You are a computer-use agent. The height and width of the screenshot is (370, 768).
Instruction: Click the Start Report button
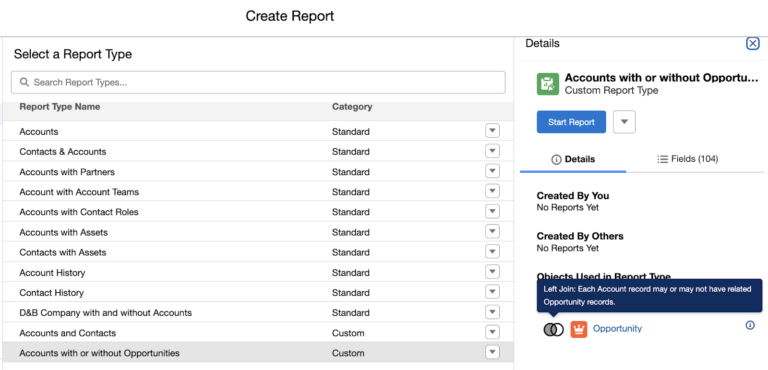pos(571,122)
